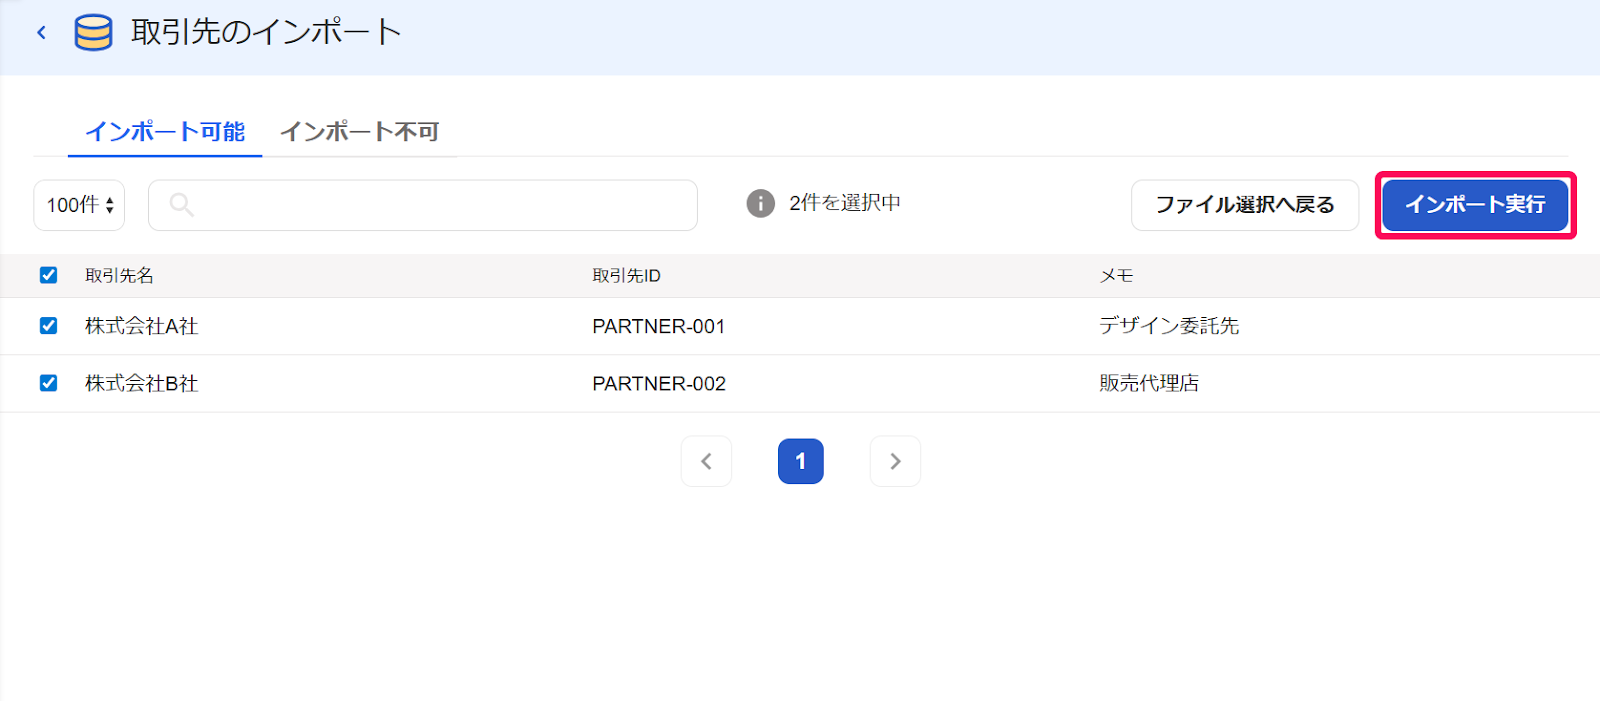Select the インポート可能 tab

pyautogui.click(x=165, y=132)
